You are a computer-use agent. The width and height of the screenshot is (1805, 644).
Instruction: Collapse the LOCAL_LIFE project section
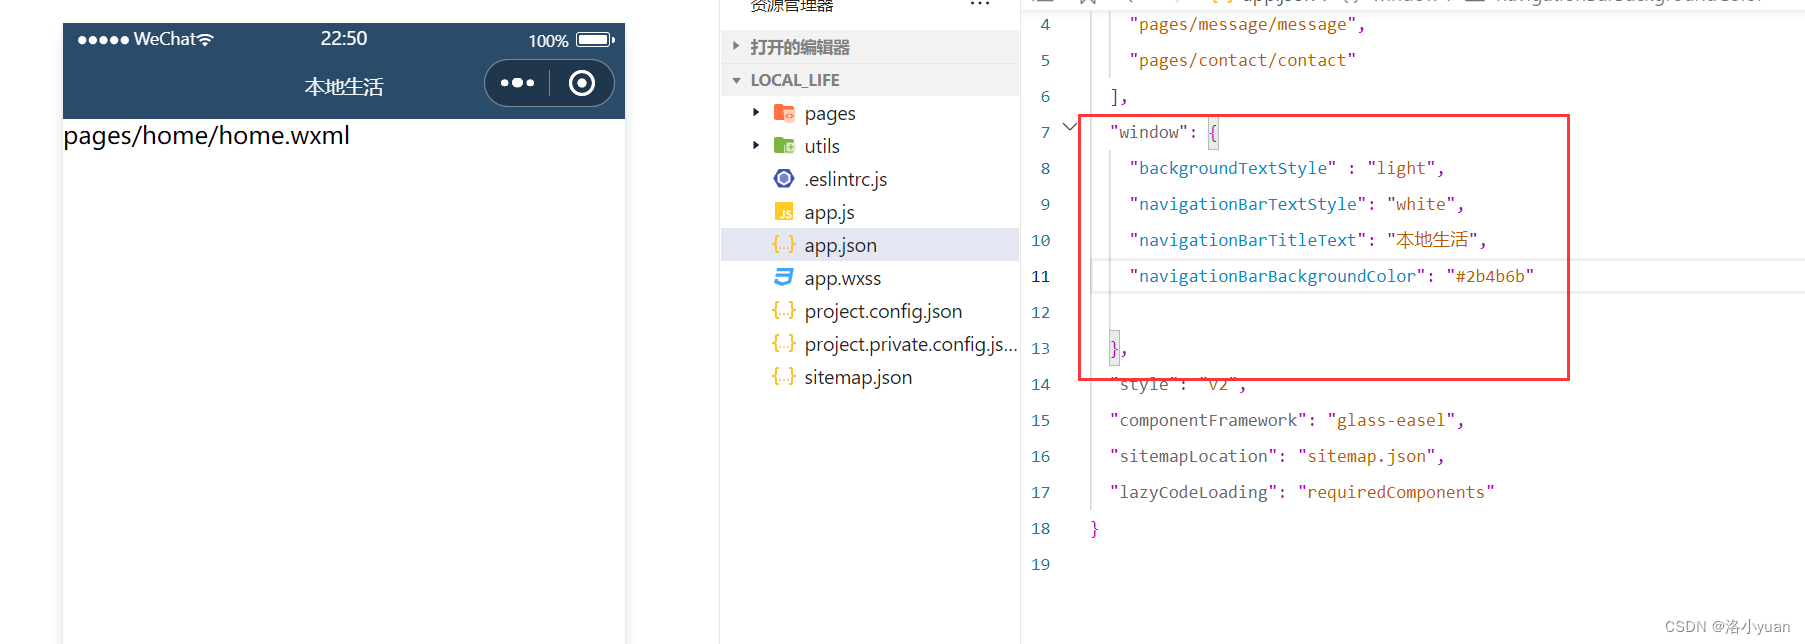737,80
